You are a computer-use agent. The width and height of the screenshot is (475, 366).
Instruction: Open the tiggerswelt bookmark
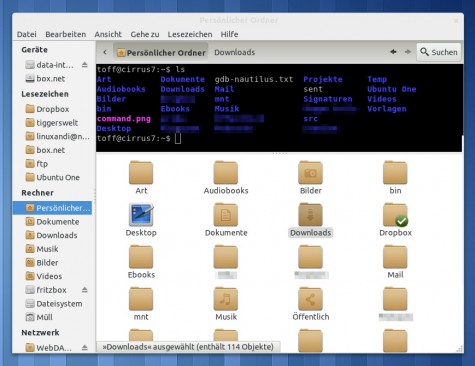pos(52,123)
